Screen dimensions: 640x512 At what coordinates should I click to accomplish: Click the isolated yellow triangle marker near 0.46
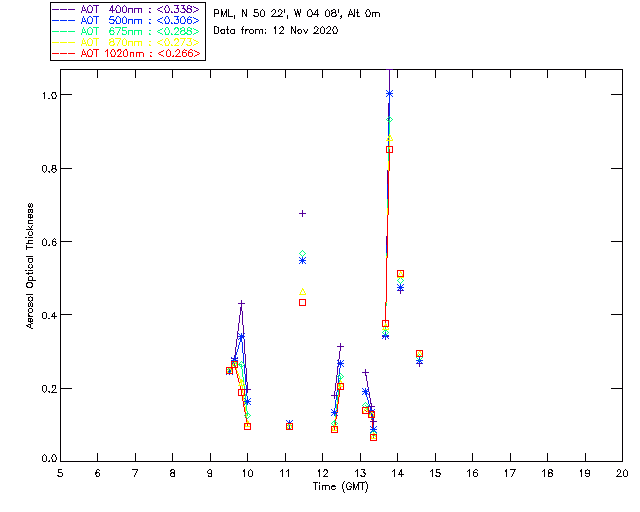click(302, 292)
